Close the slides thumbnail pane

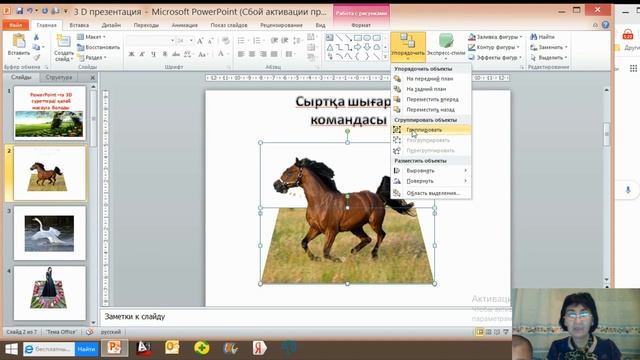tap(93, 77)
